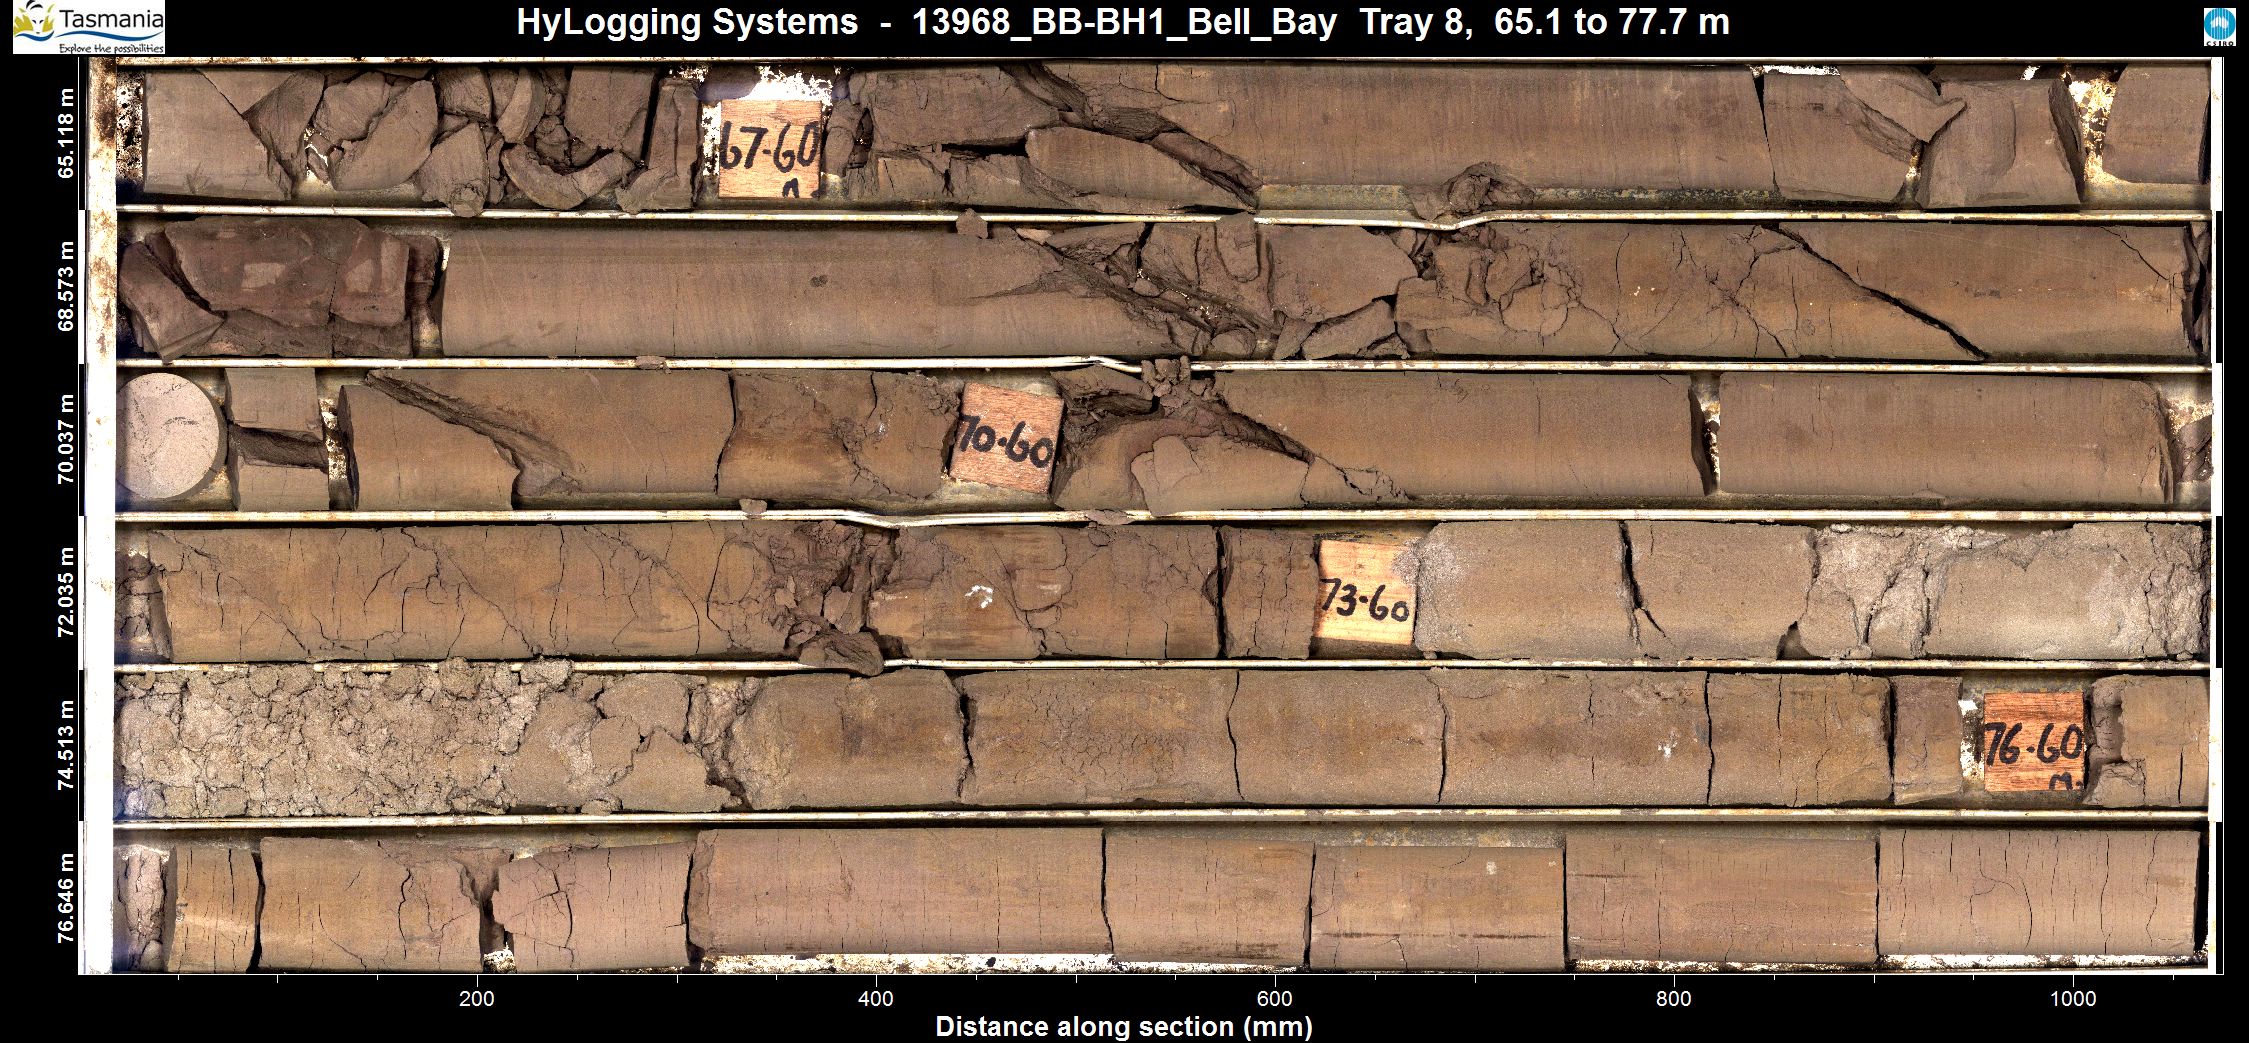Click the 200 tick on distance axis
2249x1043 pixels.
(477, 999)
